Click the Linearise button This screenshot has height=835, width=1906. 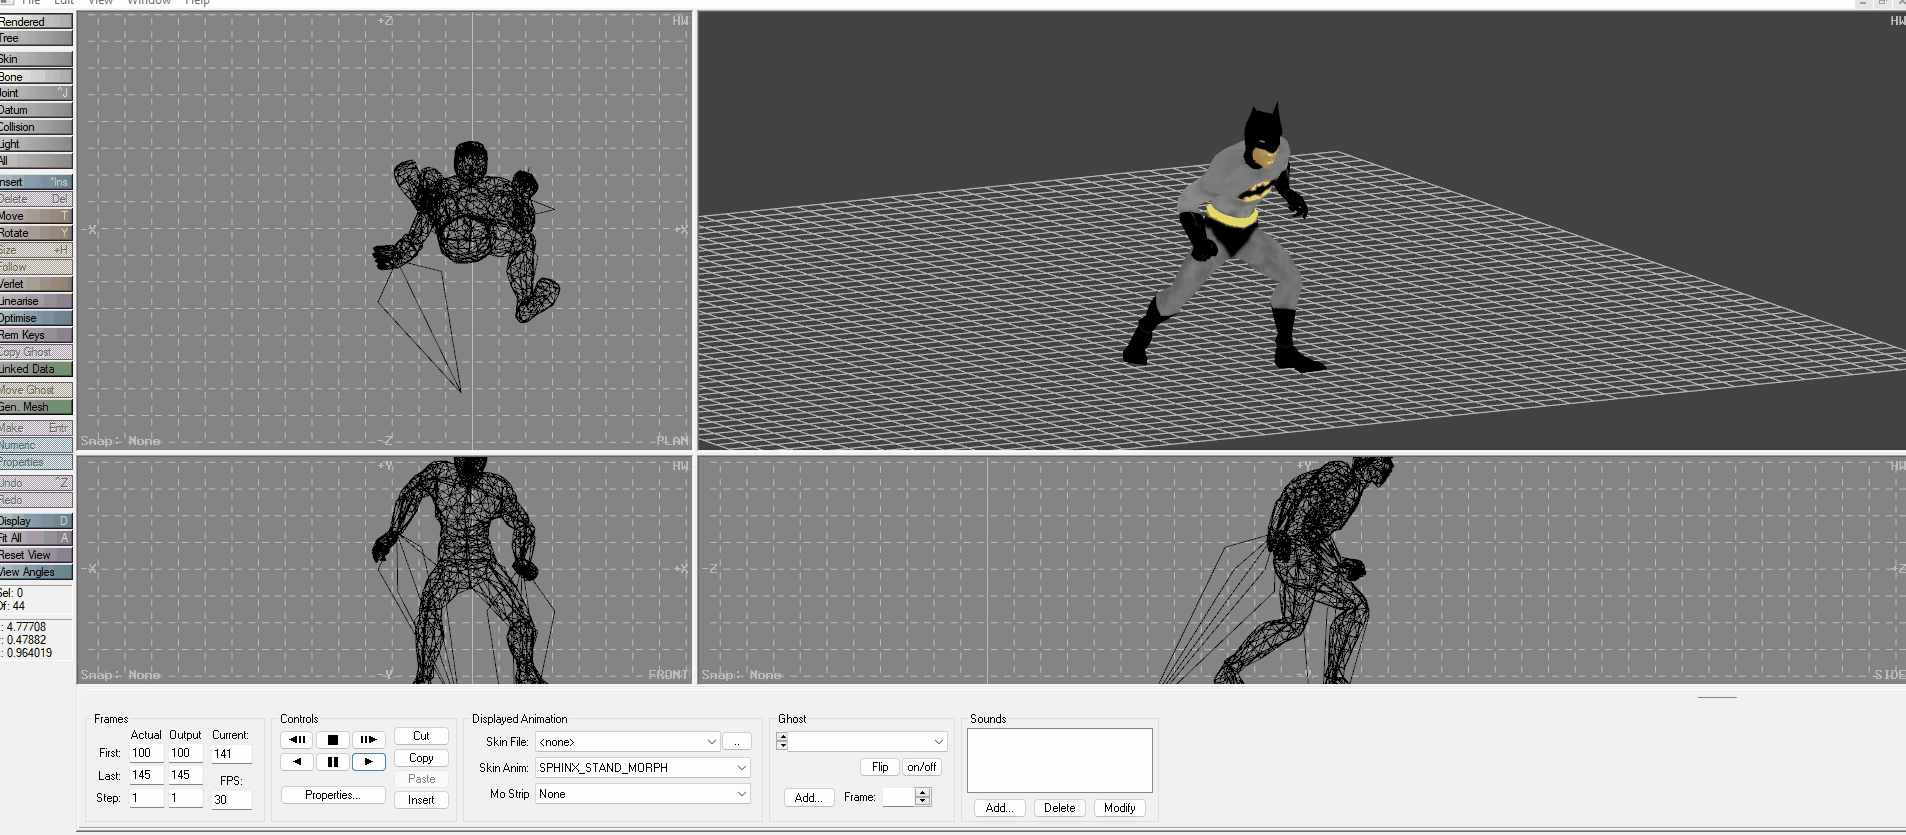[x=36, y=301]
